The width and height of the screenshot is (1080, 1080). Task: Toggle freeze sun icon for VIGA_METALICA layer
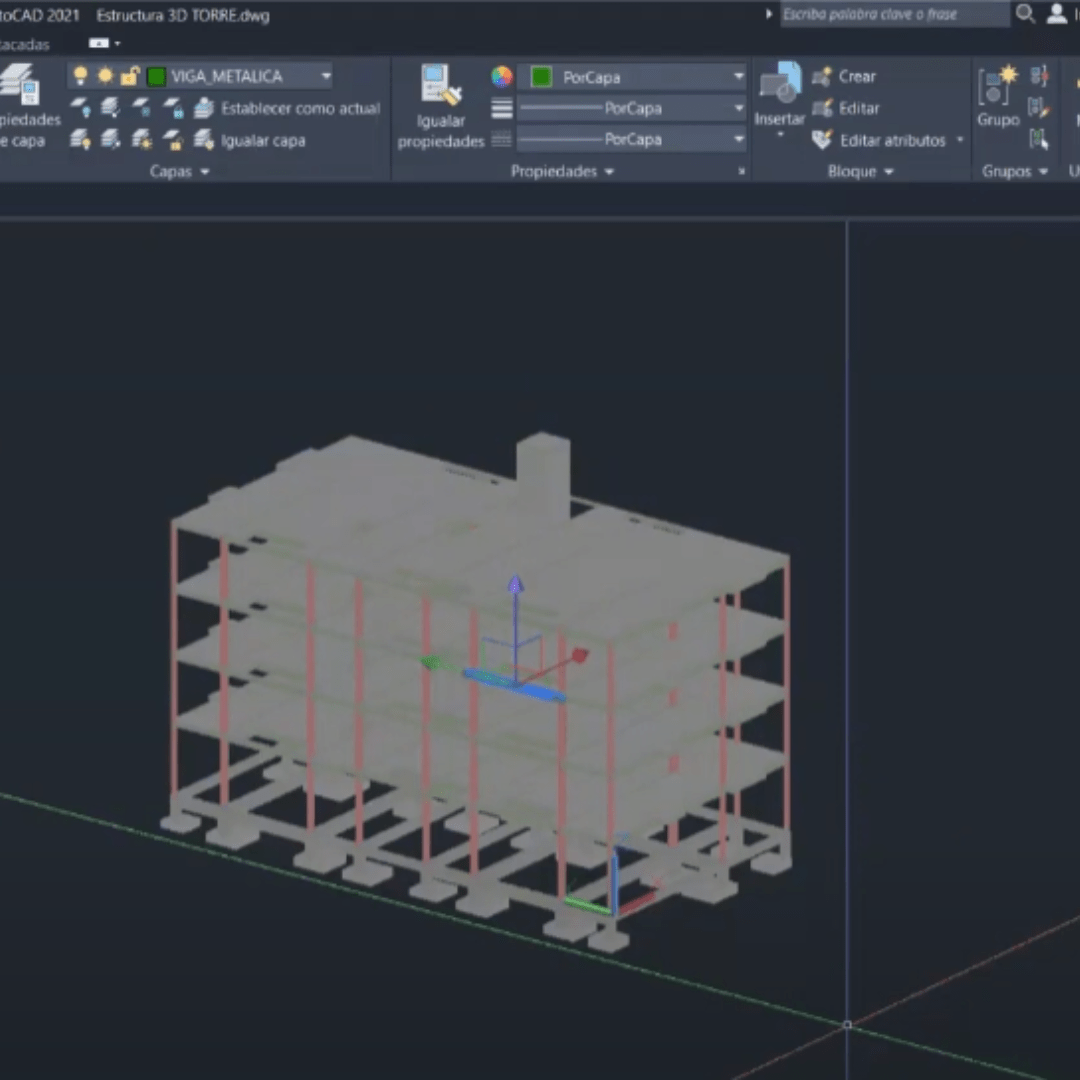pos(105,76)
